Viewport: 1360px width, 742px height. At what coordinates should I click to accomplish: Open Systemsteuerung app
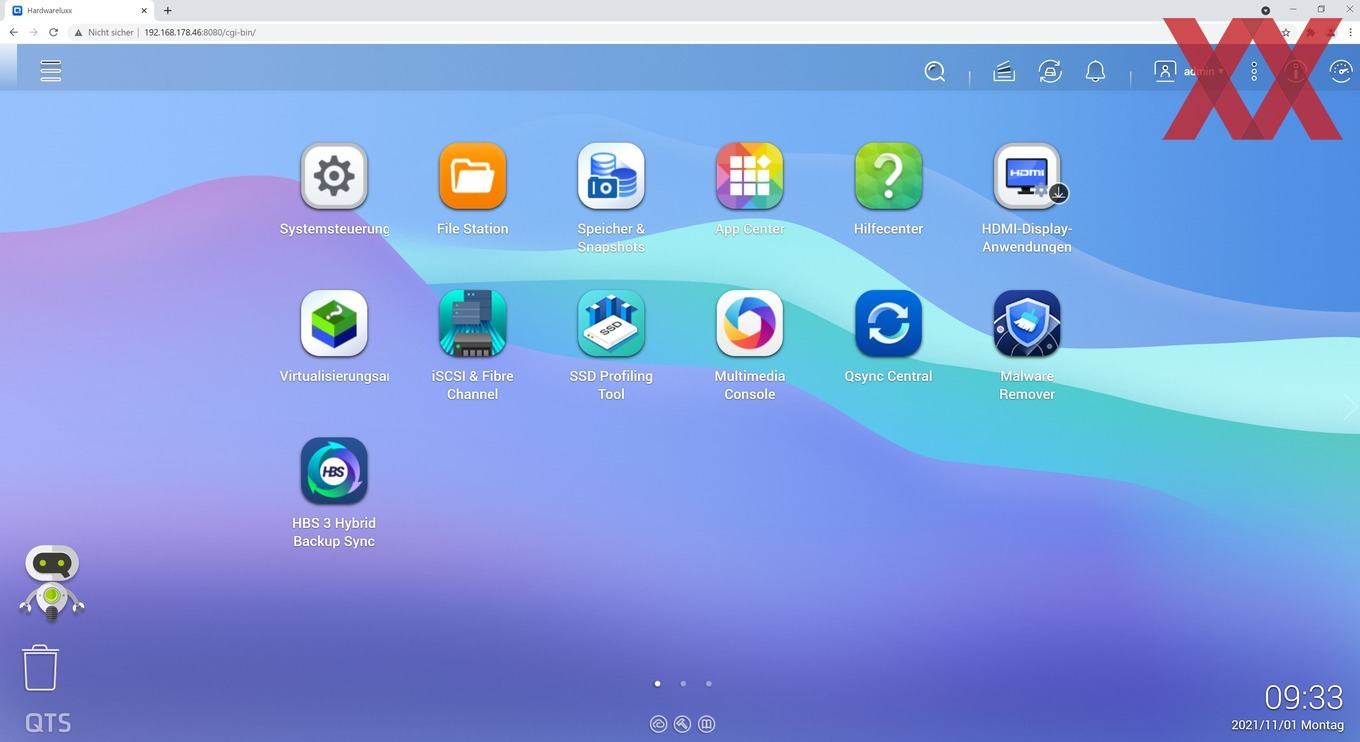pyautogui.click(x=334, y=177)
